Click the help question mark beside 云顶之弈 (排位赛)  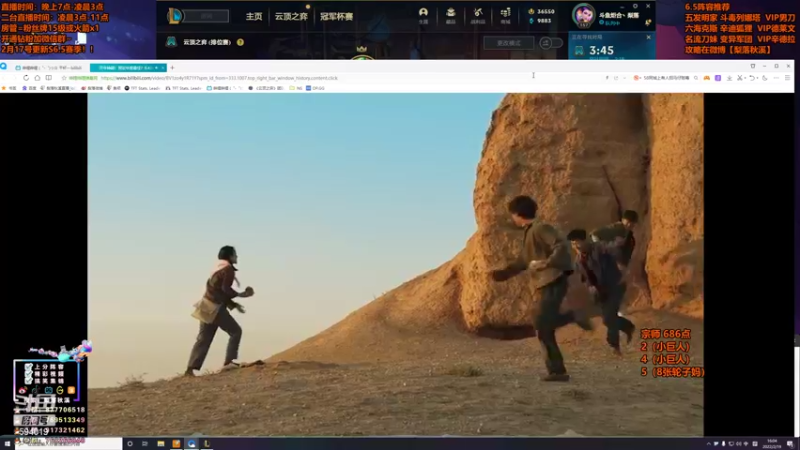click(x=240, y=42)
